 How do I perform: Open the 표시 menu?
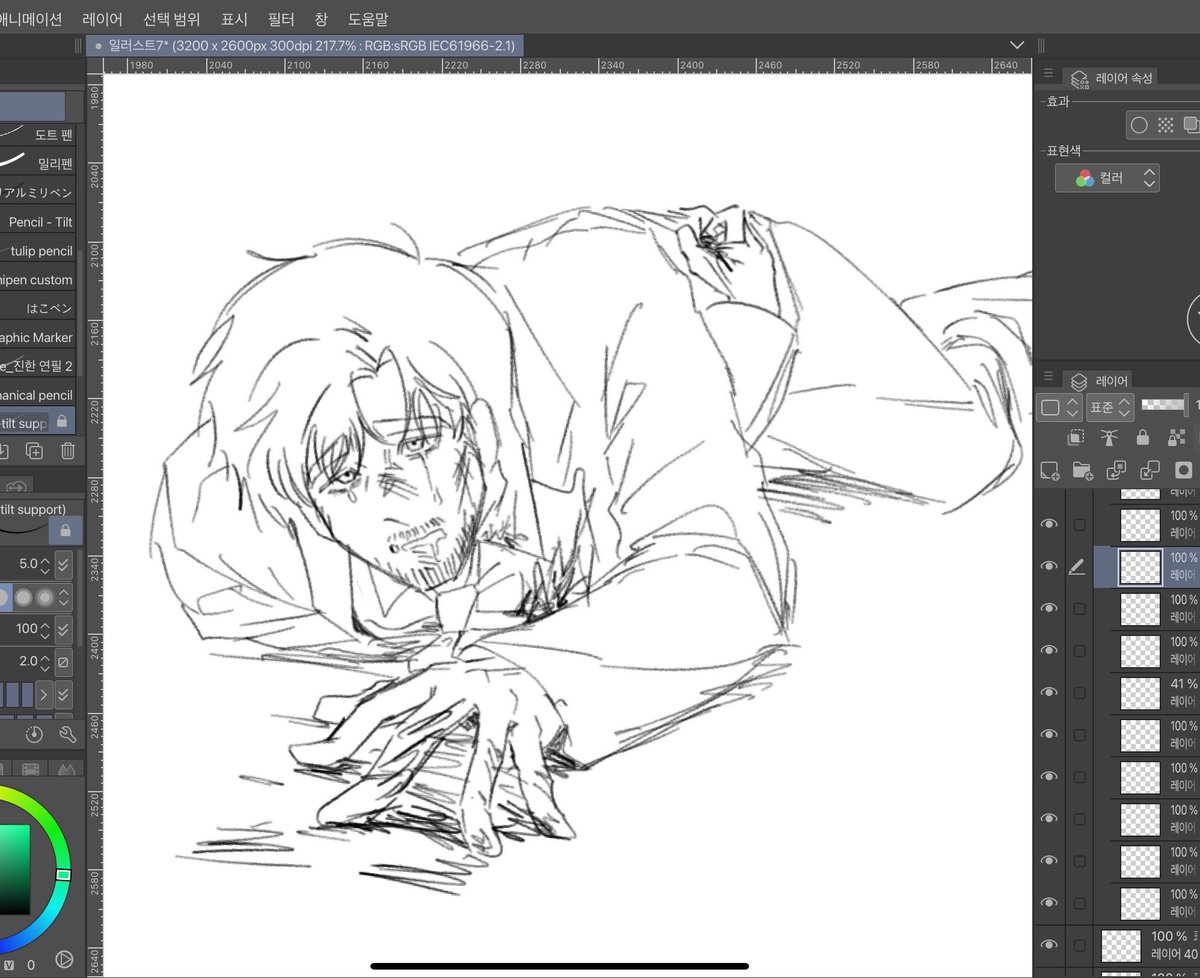pos(234,19)
